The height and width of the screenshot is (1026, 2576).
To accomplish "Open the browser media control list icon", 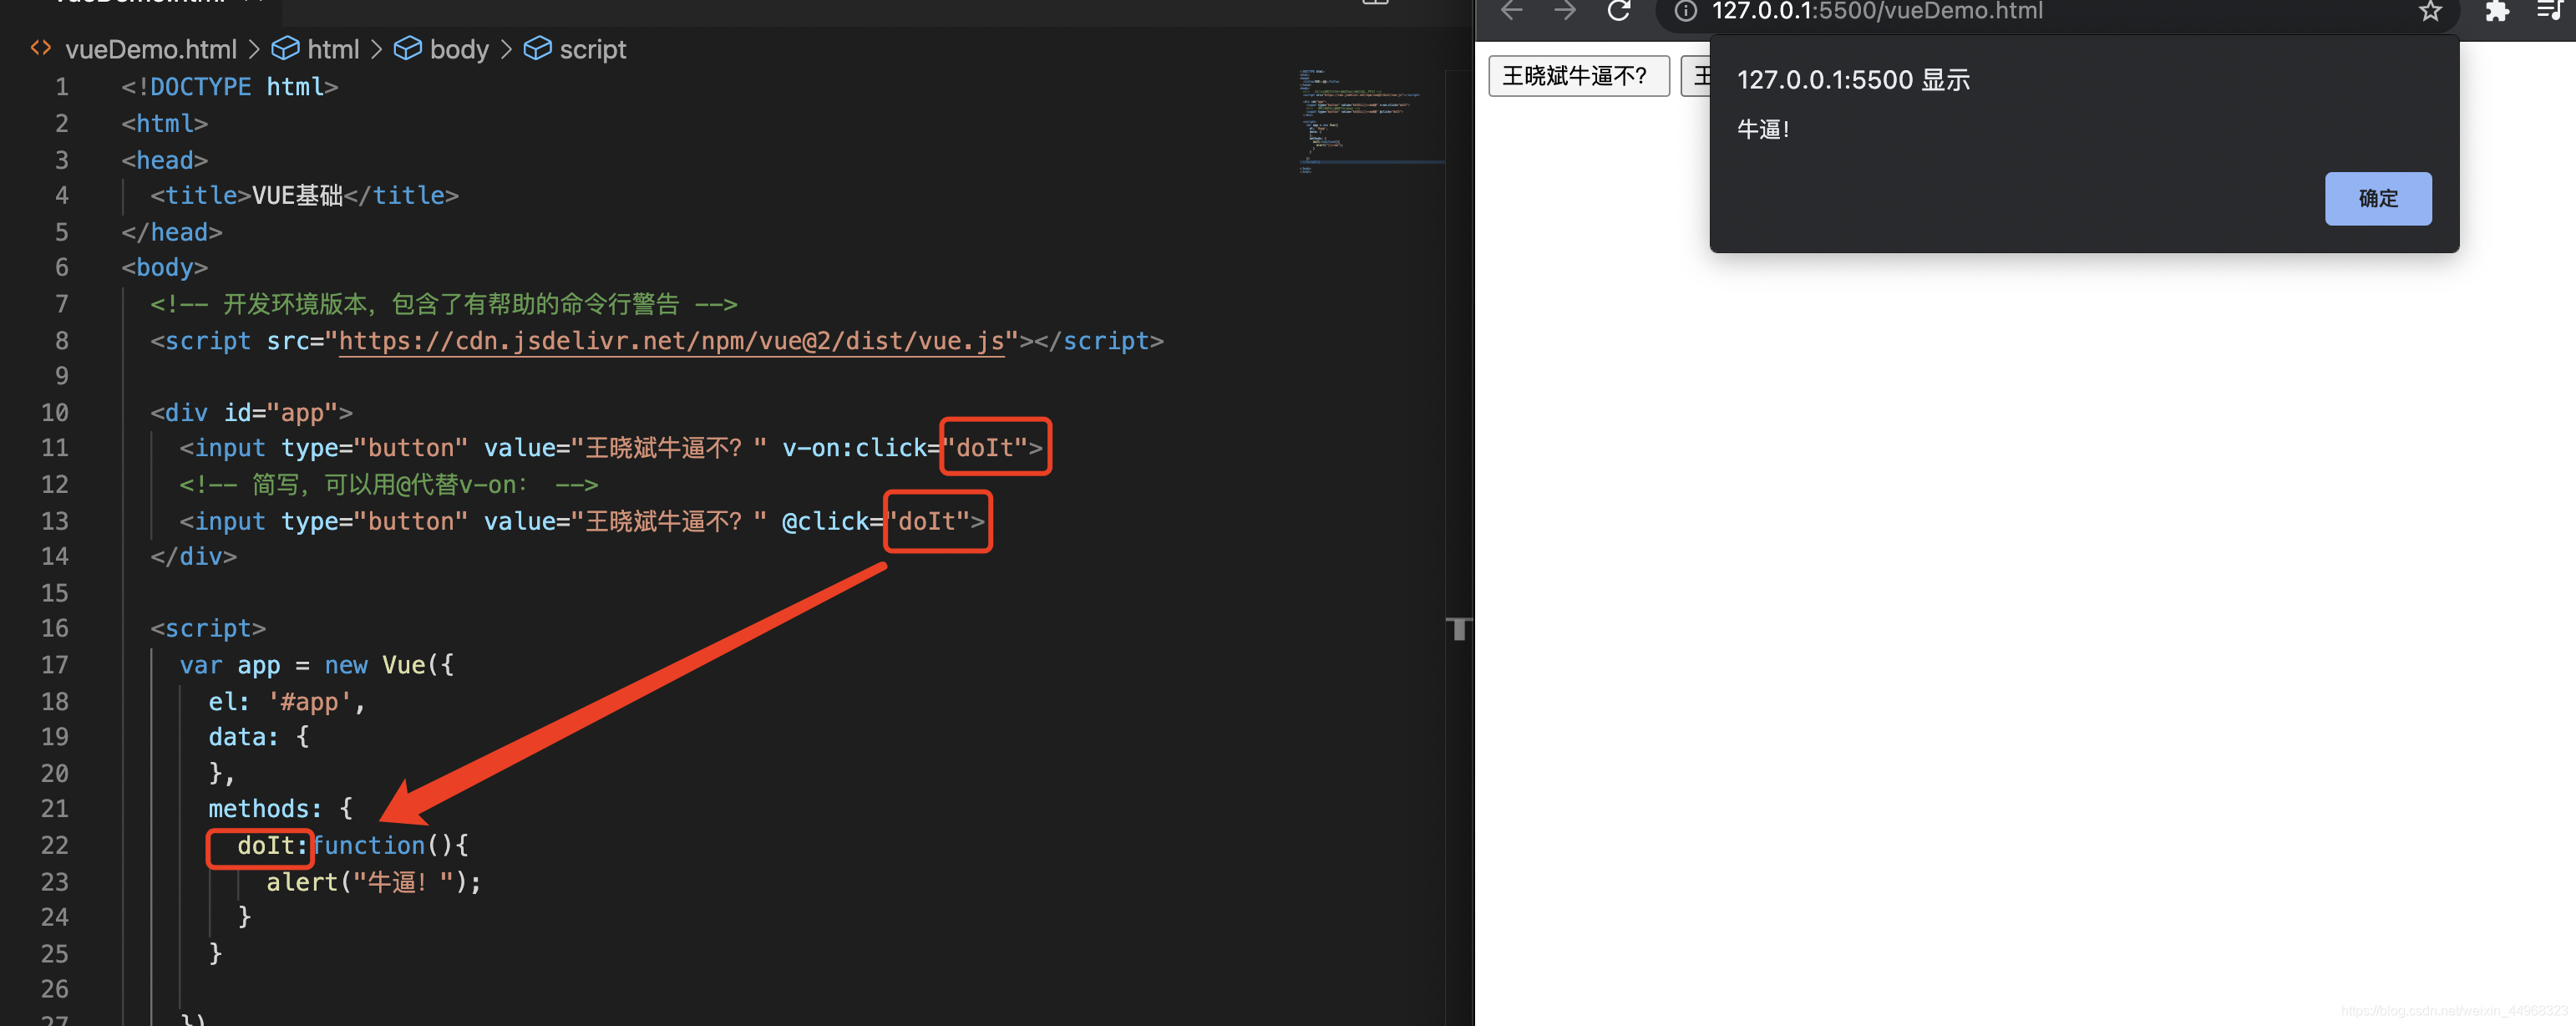I will click(x=2549, y=11).
